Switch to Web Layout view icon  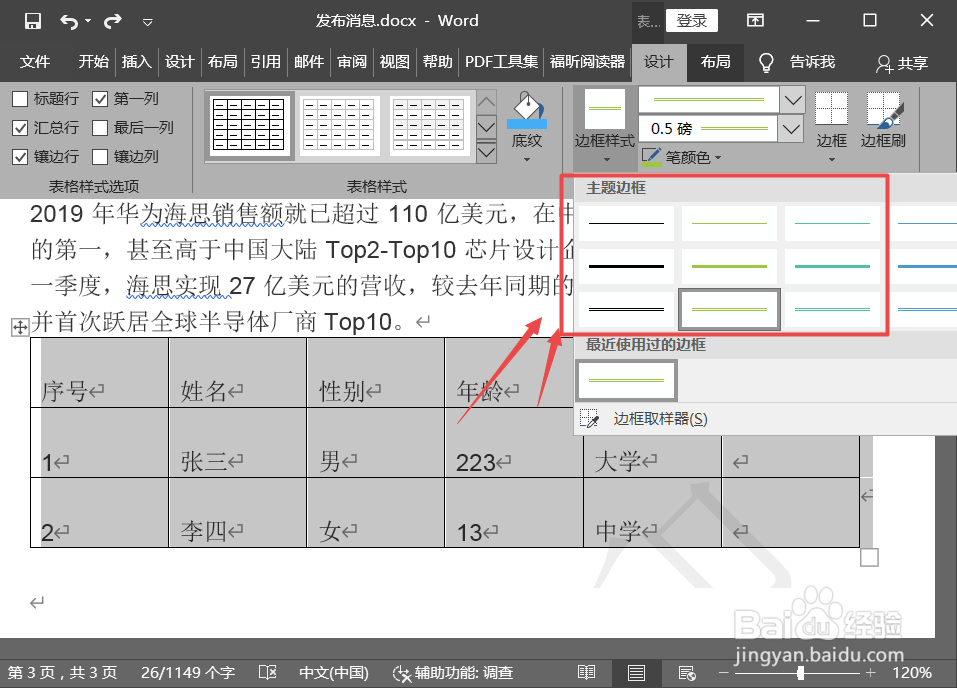click(x=687, y=673)
